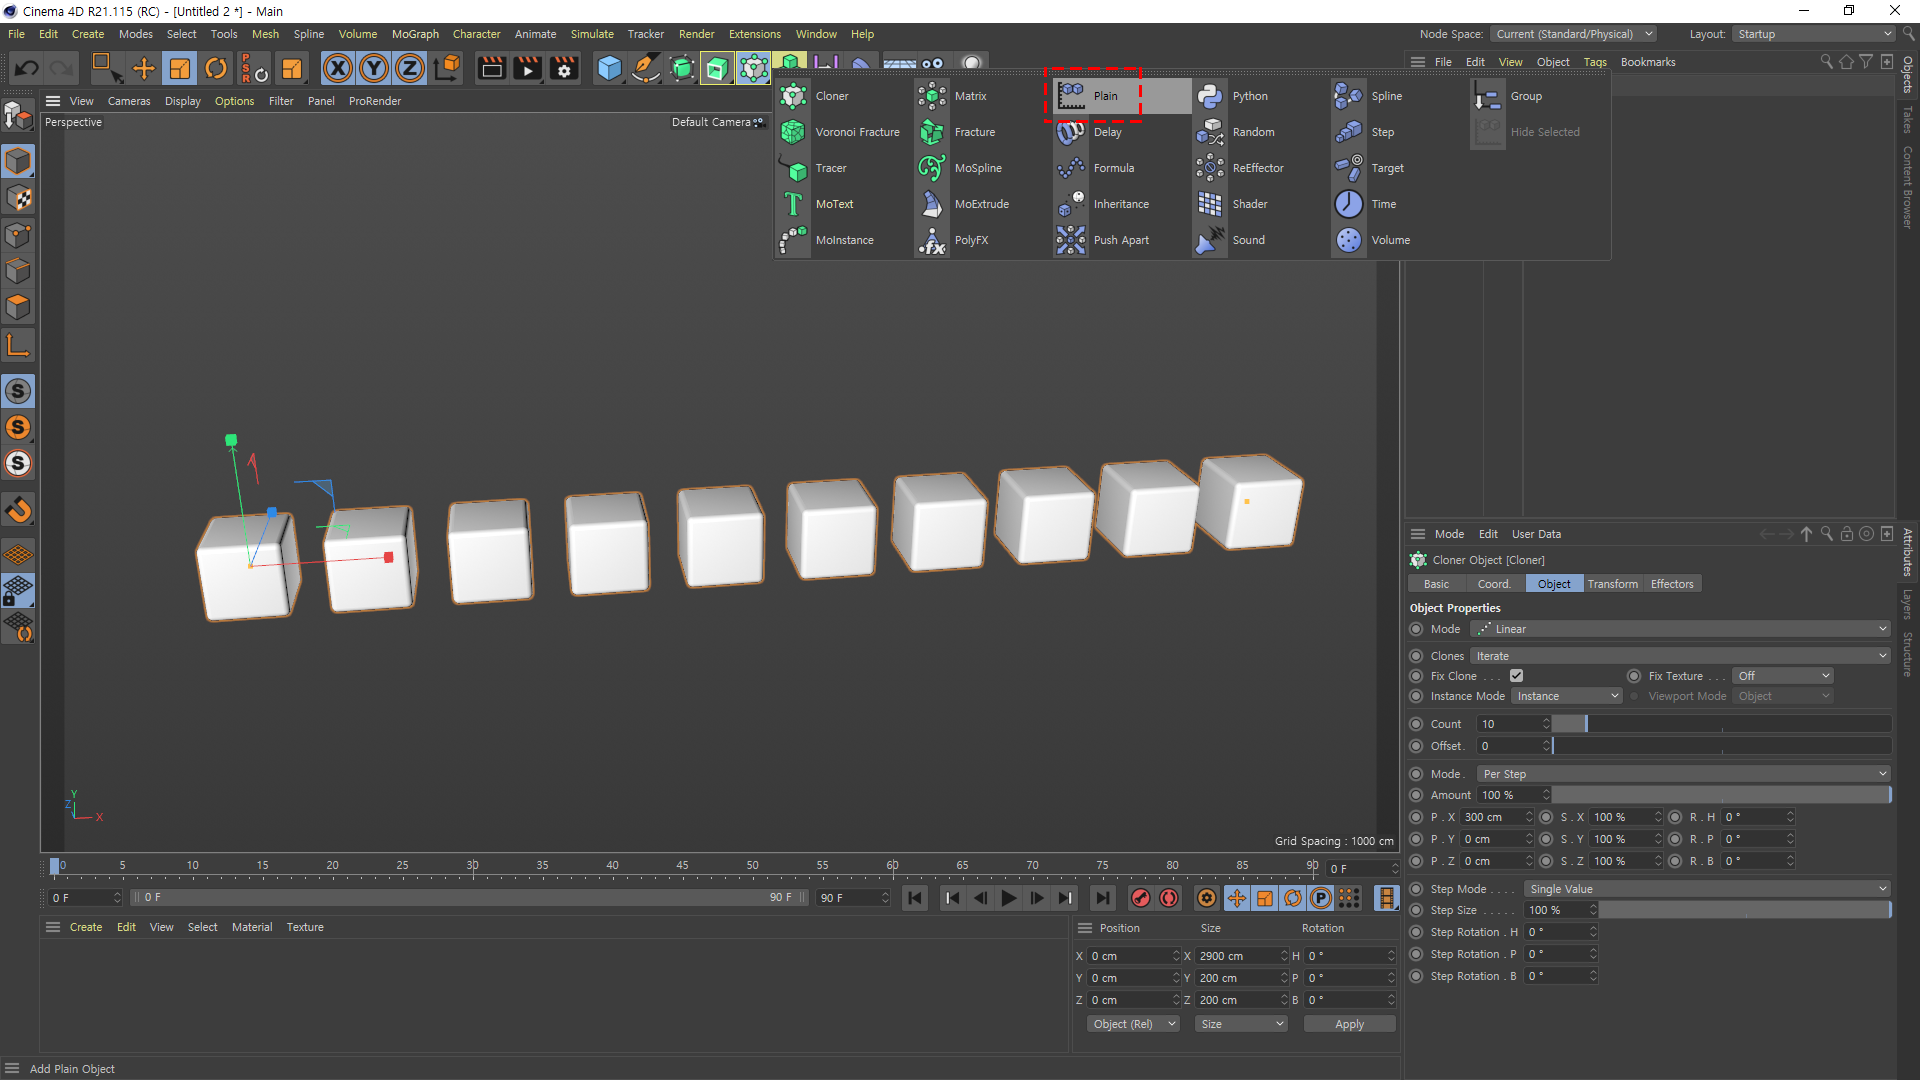
Task: Open the Simulate menu
Action: 592,34
